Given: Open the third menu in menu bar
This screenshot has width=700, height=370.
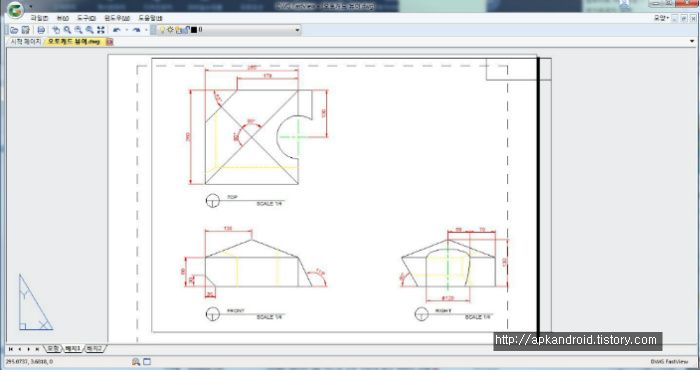Looking at the screenshot, I should 86,18.
